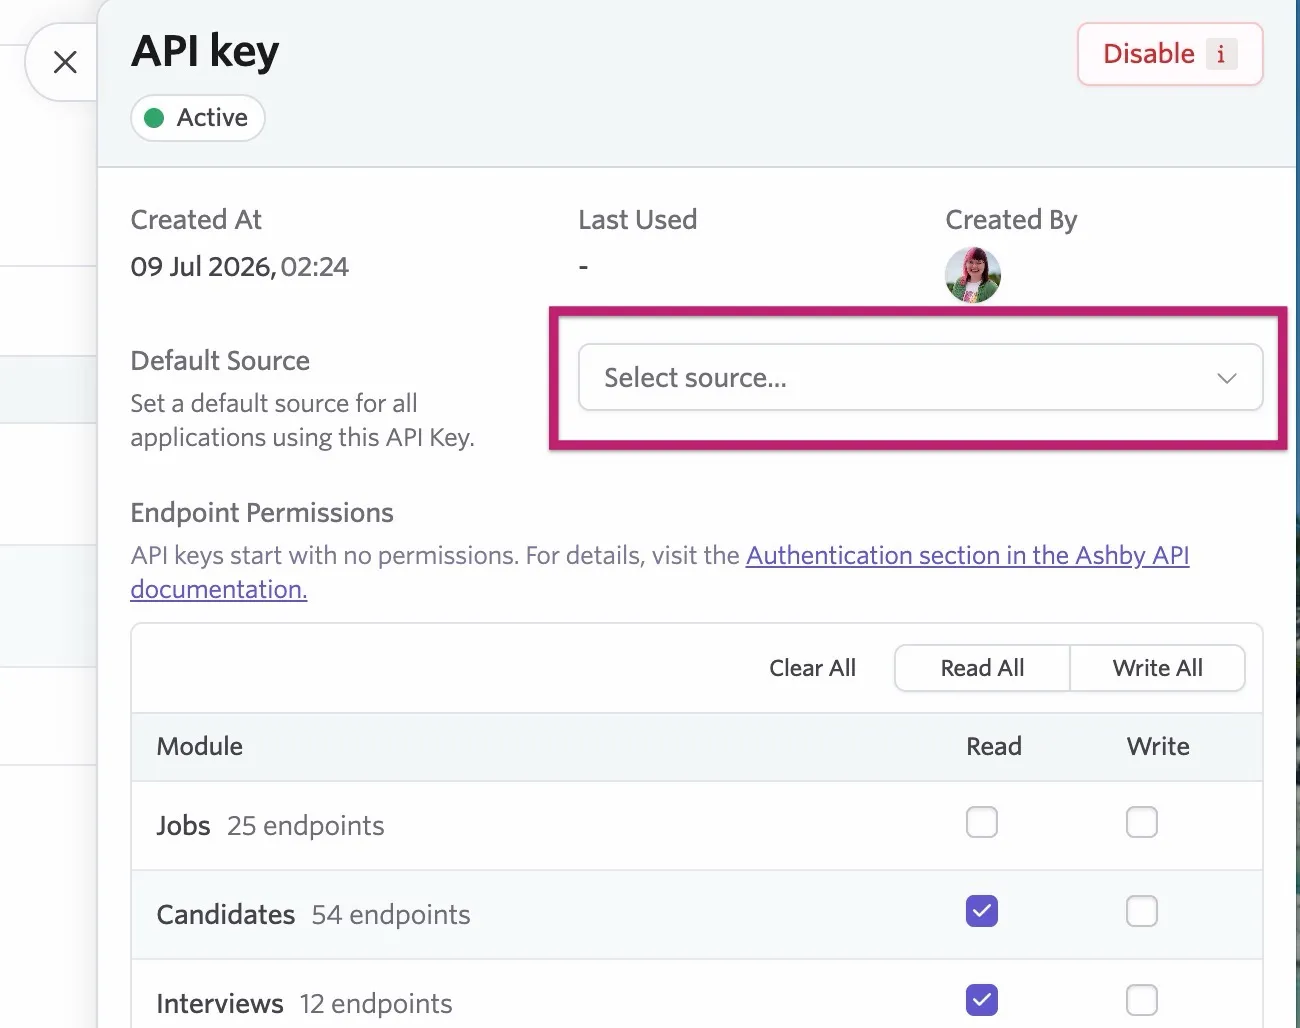Open the Default Source dropdown

920,377
